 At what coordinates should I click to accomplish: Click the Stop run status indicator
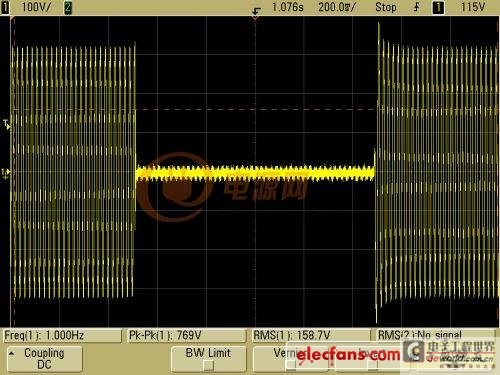tap(386, 7)
